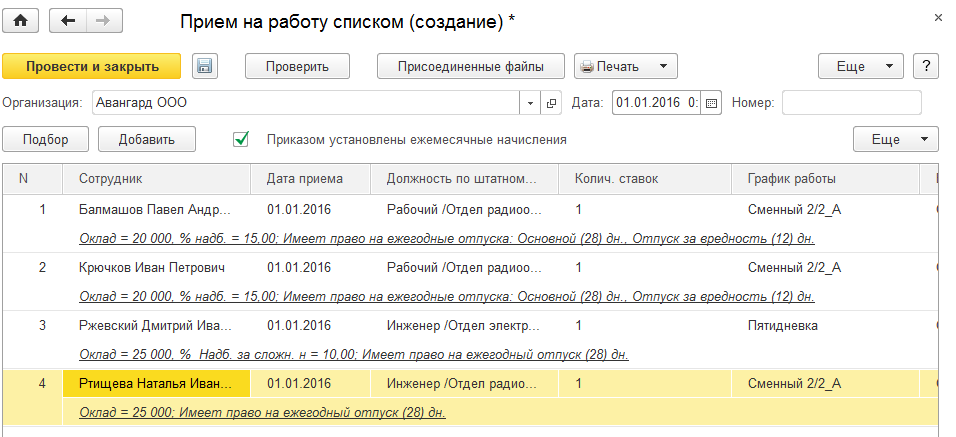The image size is (956, 437).
Task: Toggle the monthly accruals order checkbox
Action: [x=240, y=140]
